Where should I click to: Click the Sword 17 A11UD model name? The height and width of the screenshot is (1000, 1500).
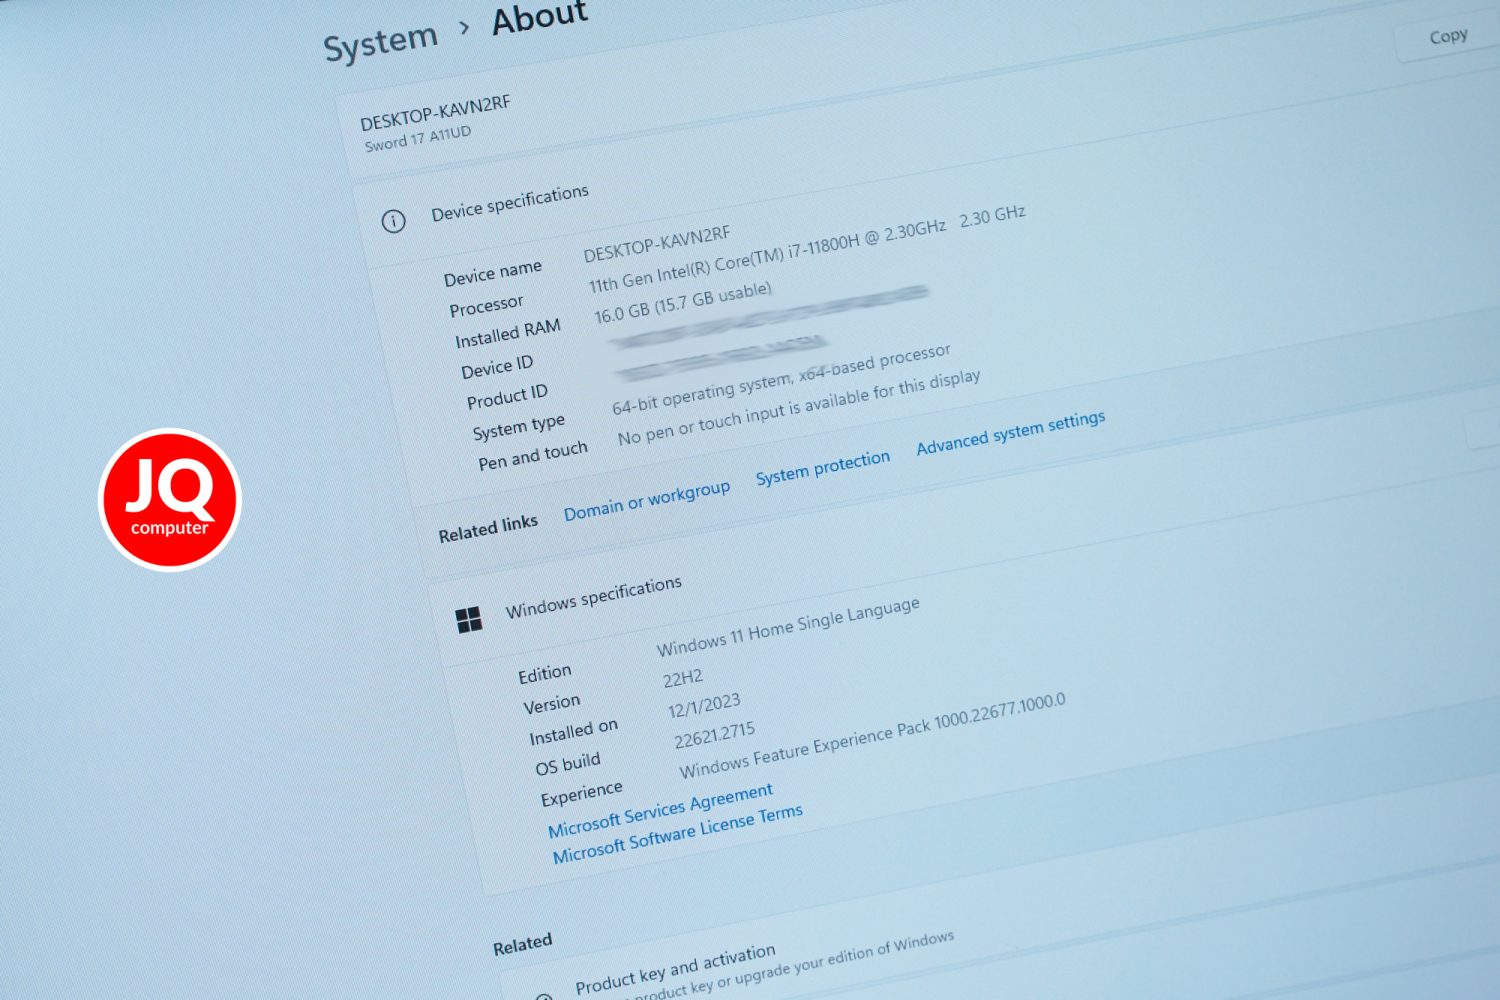(417, 138)
